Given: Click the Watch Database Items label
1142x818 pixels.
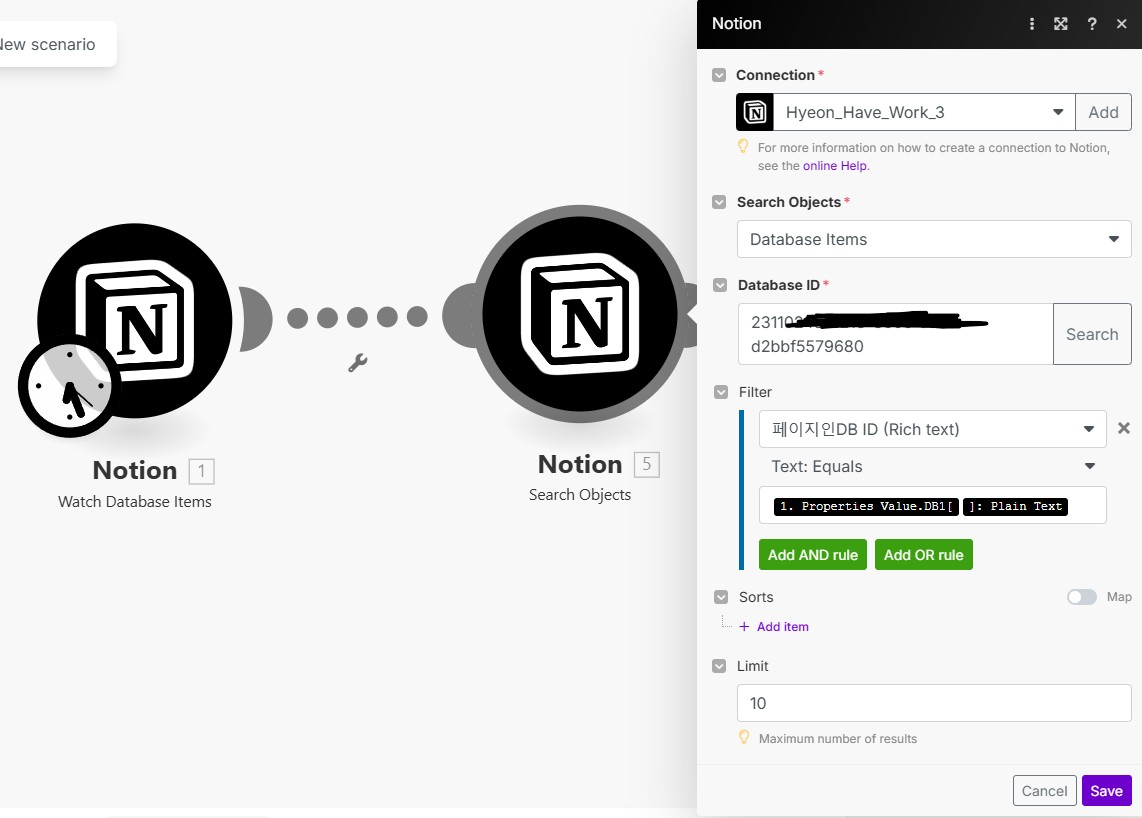Looking at the screenshot, I should tap(135, 502).
